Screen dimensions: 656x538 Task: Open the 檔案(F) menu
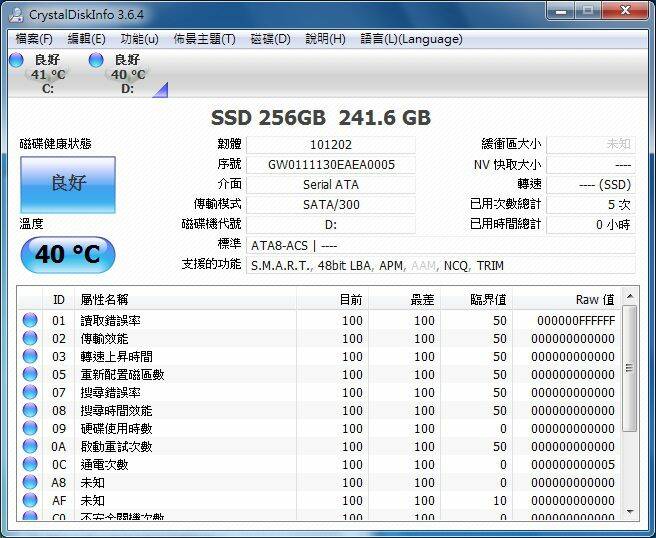tap(34, 39)
